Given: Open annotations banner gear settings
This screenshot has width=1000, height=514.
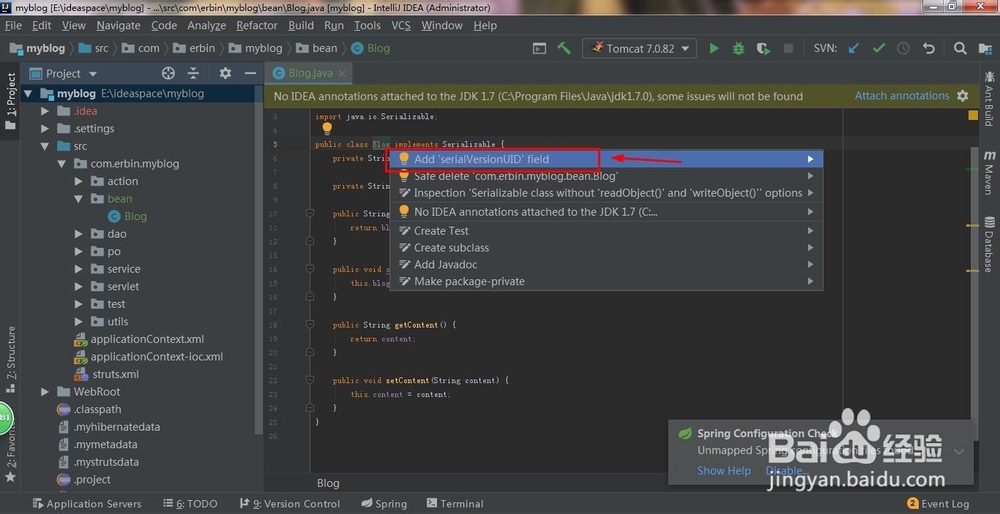Looking at the screenshot, I should click(962, 96).
